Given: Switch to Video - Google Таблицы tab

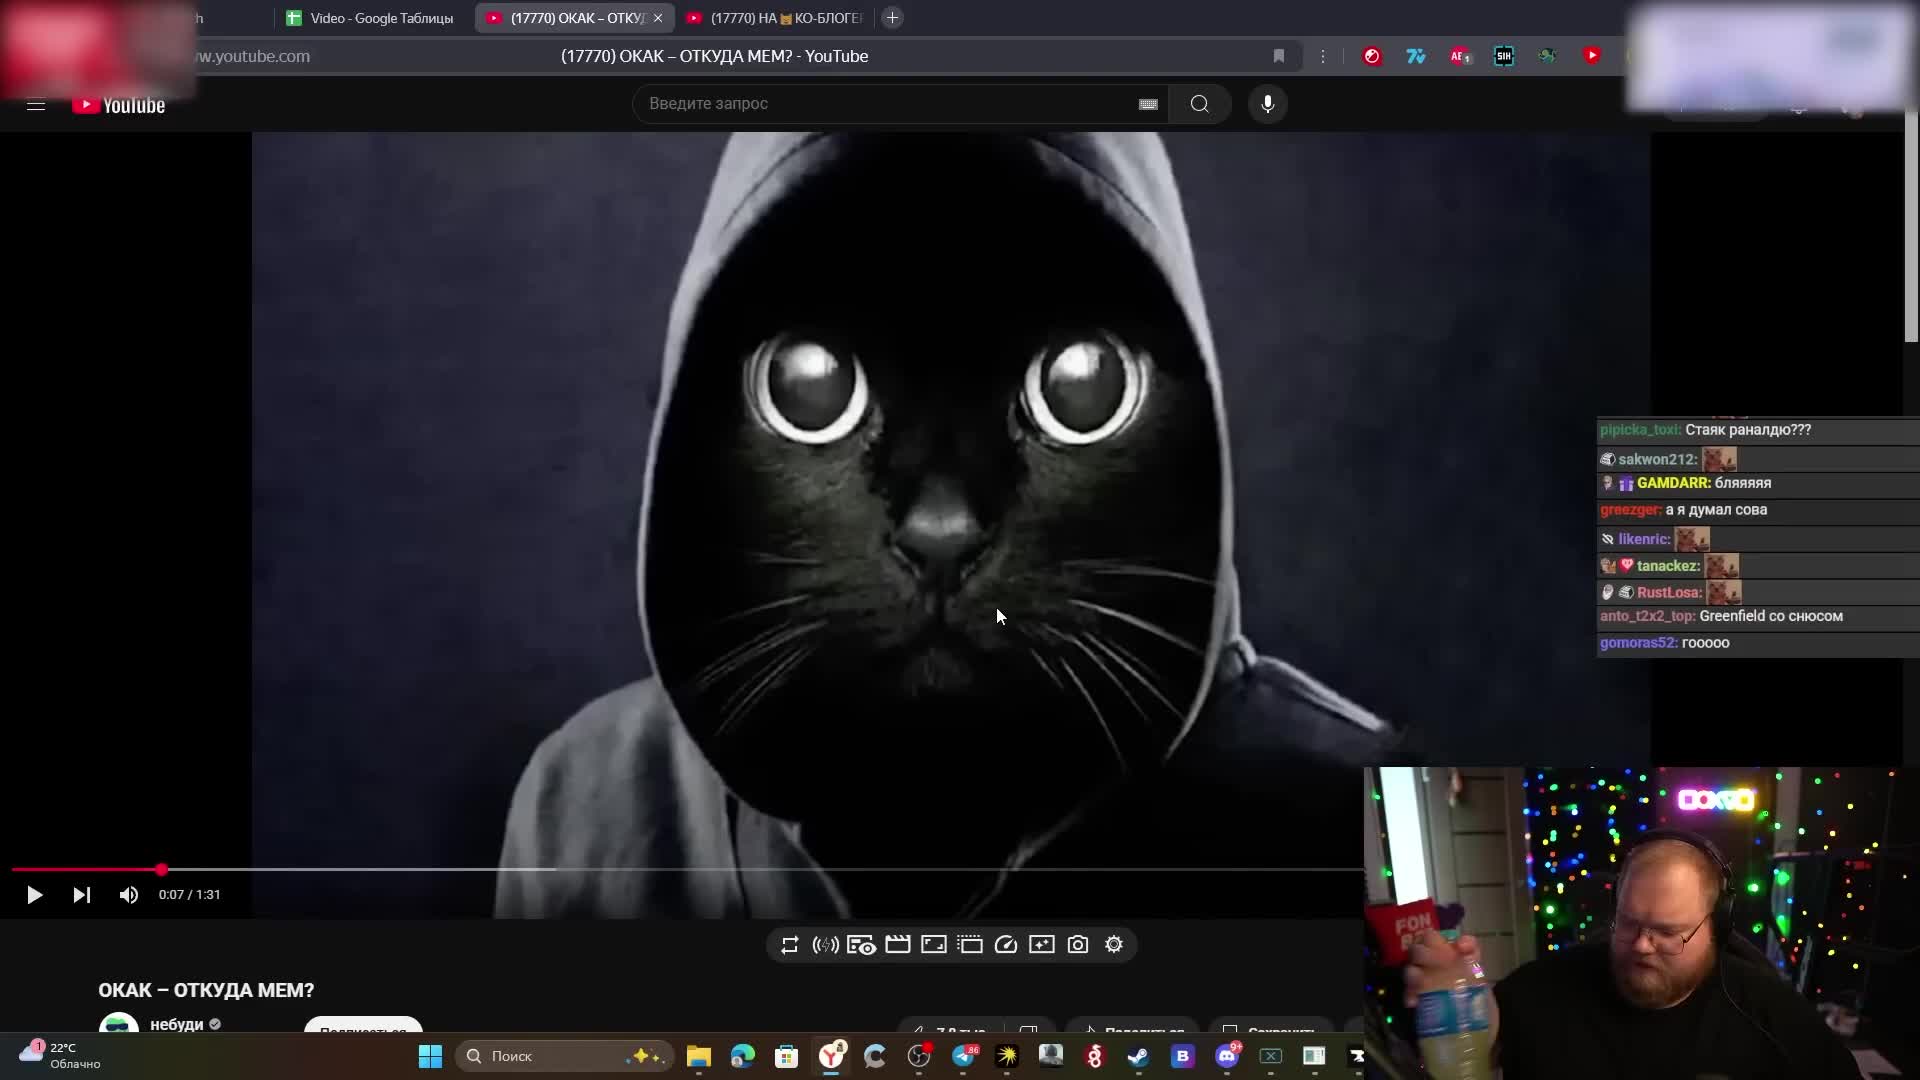Looking at the screenshot, I should point(370,18).
